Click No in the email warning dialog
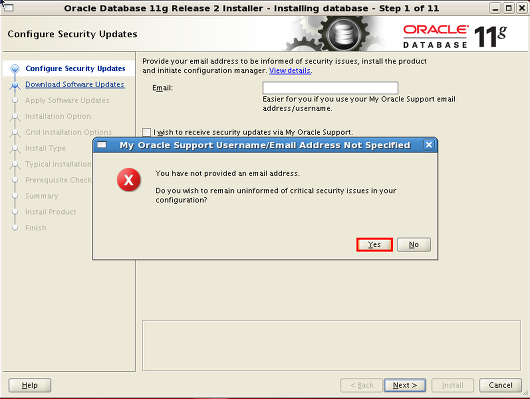This screenshot has height=399, width=530. pos(414,244)
